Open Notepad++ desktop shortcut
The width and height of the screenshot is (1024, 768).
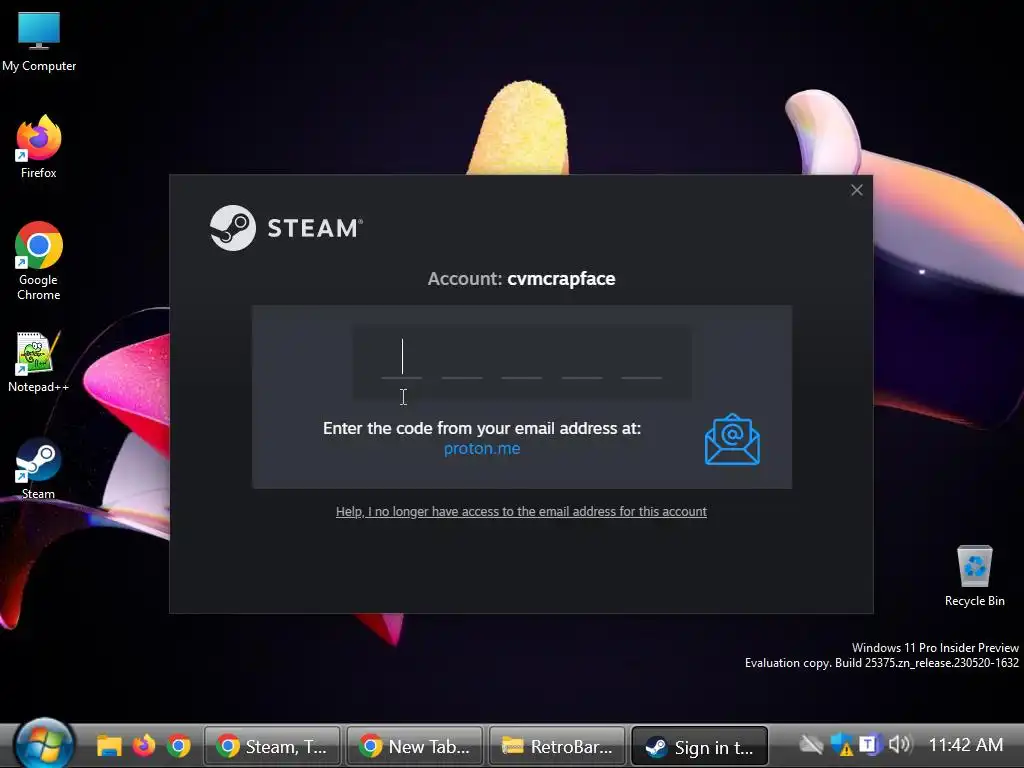tap(39, 362)
